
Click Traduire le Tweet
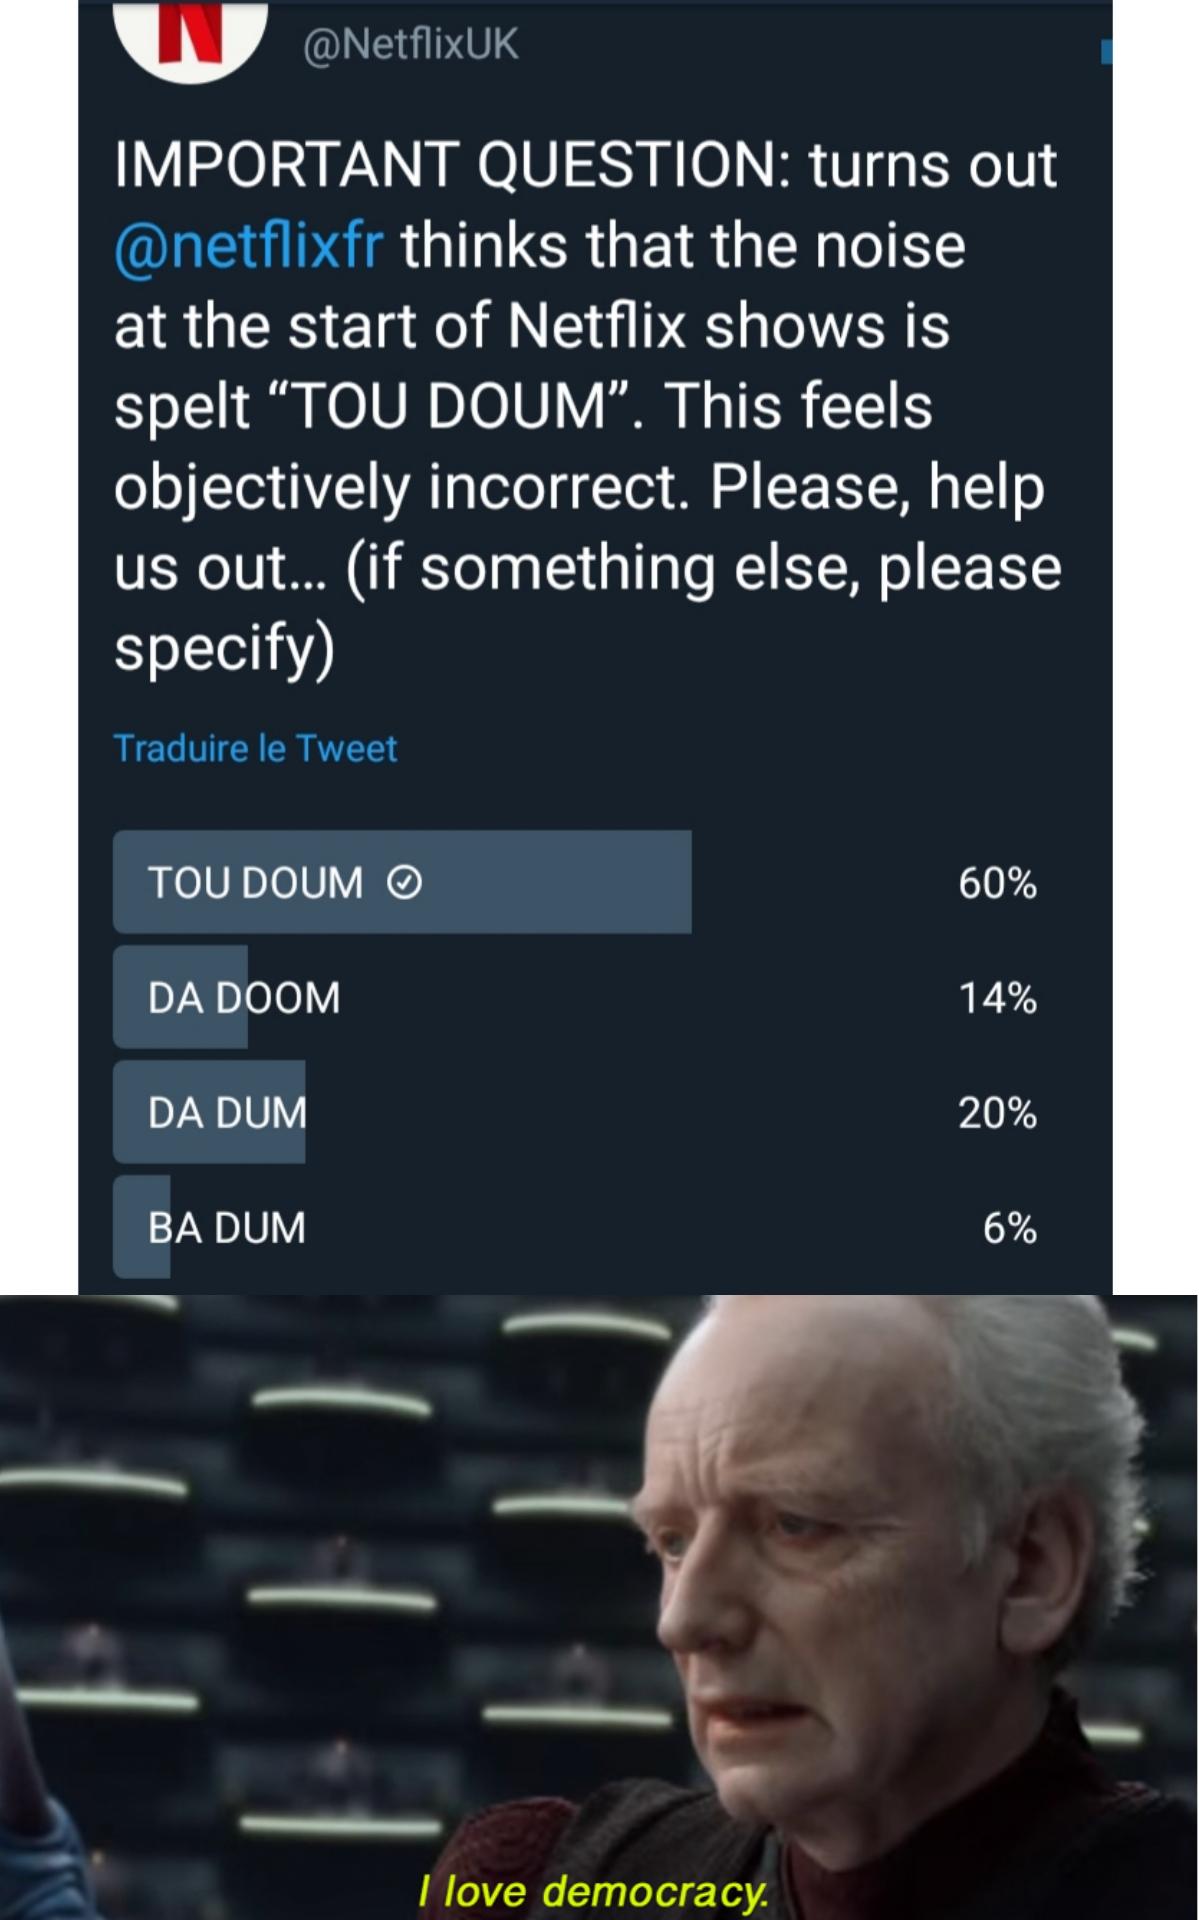pos(255,748)
